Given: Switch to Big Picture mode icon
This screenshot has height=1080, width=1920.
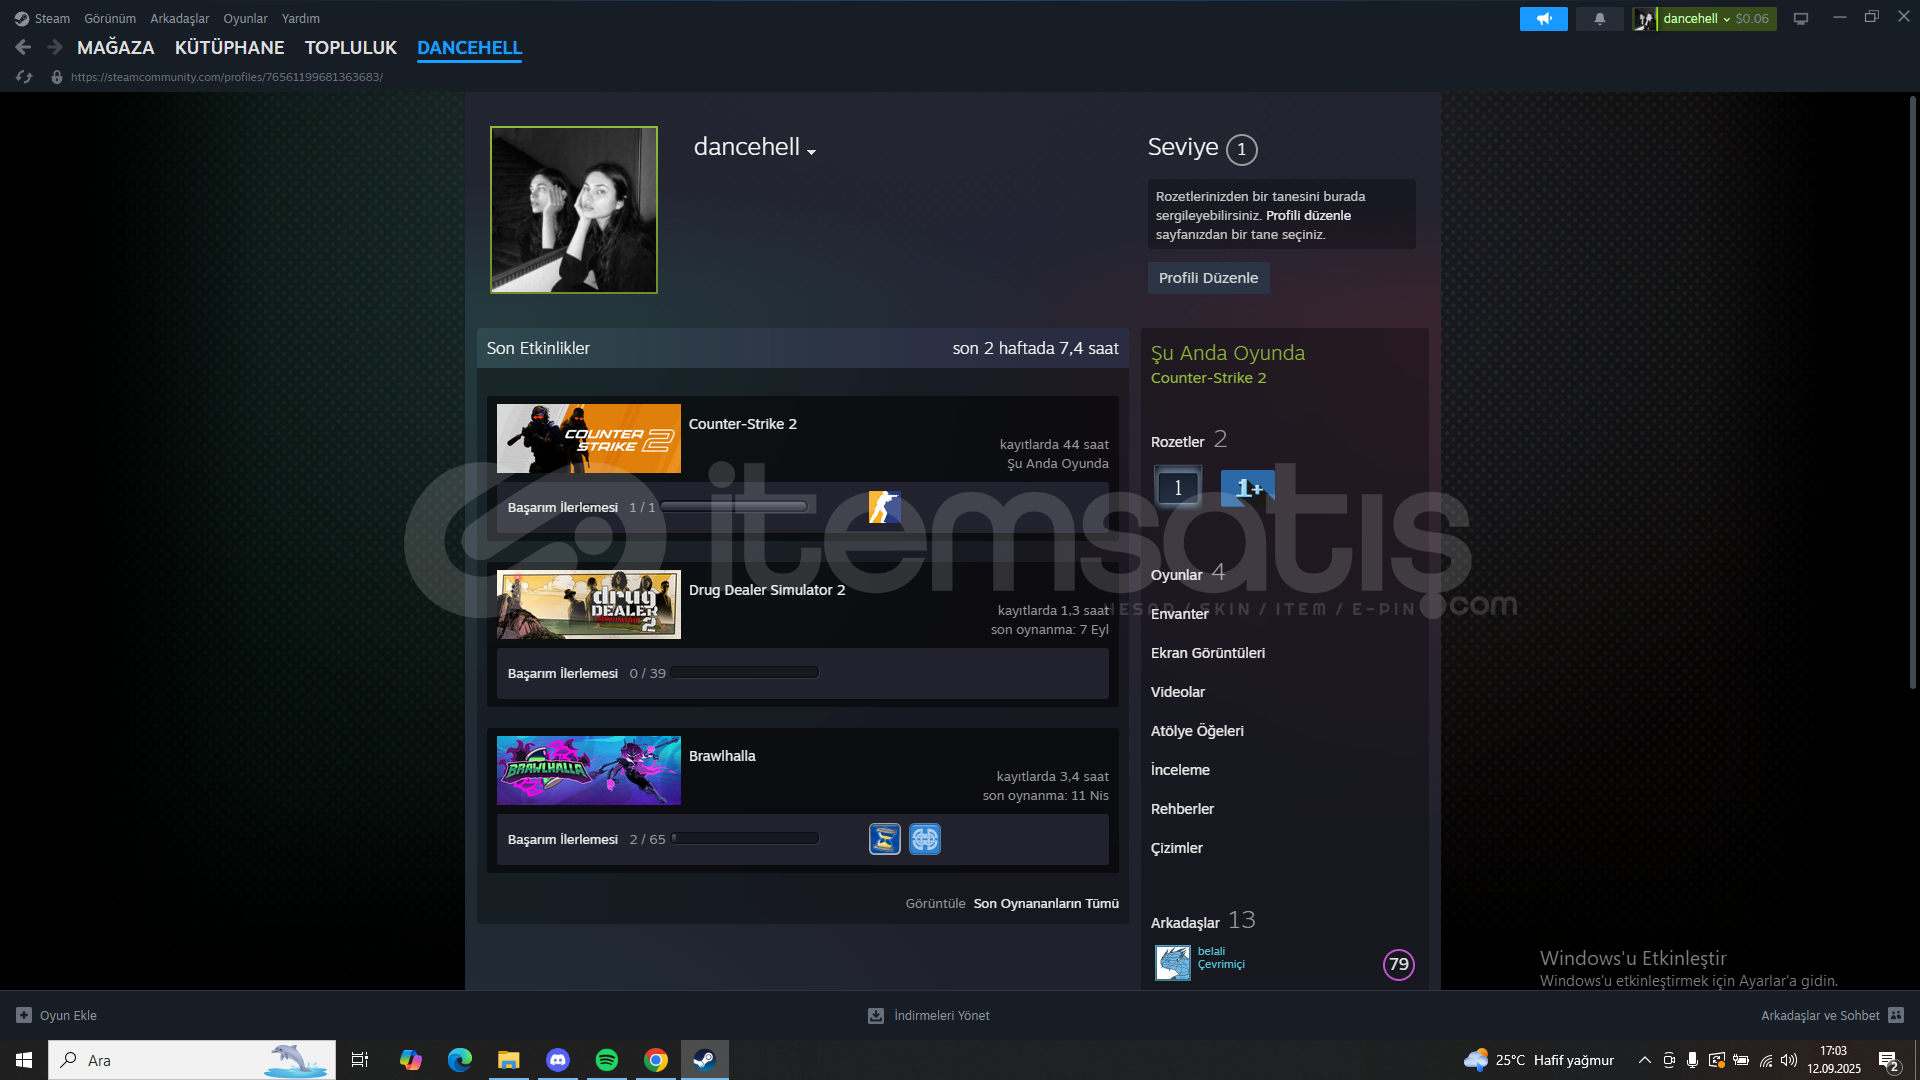Looking at the screenshot, I should (x=1801, y=18).
